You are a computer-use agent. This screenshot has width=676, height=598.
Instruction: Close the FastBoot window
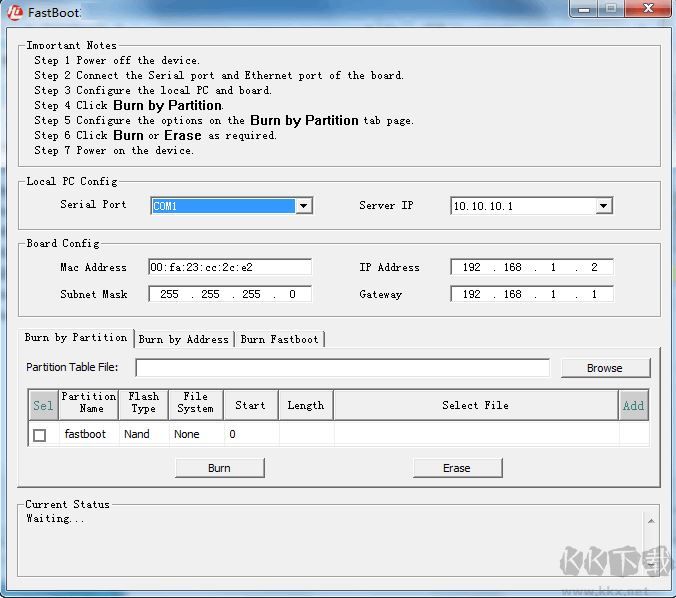646,8
